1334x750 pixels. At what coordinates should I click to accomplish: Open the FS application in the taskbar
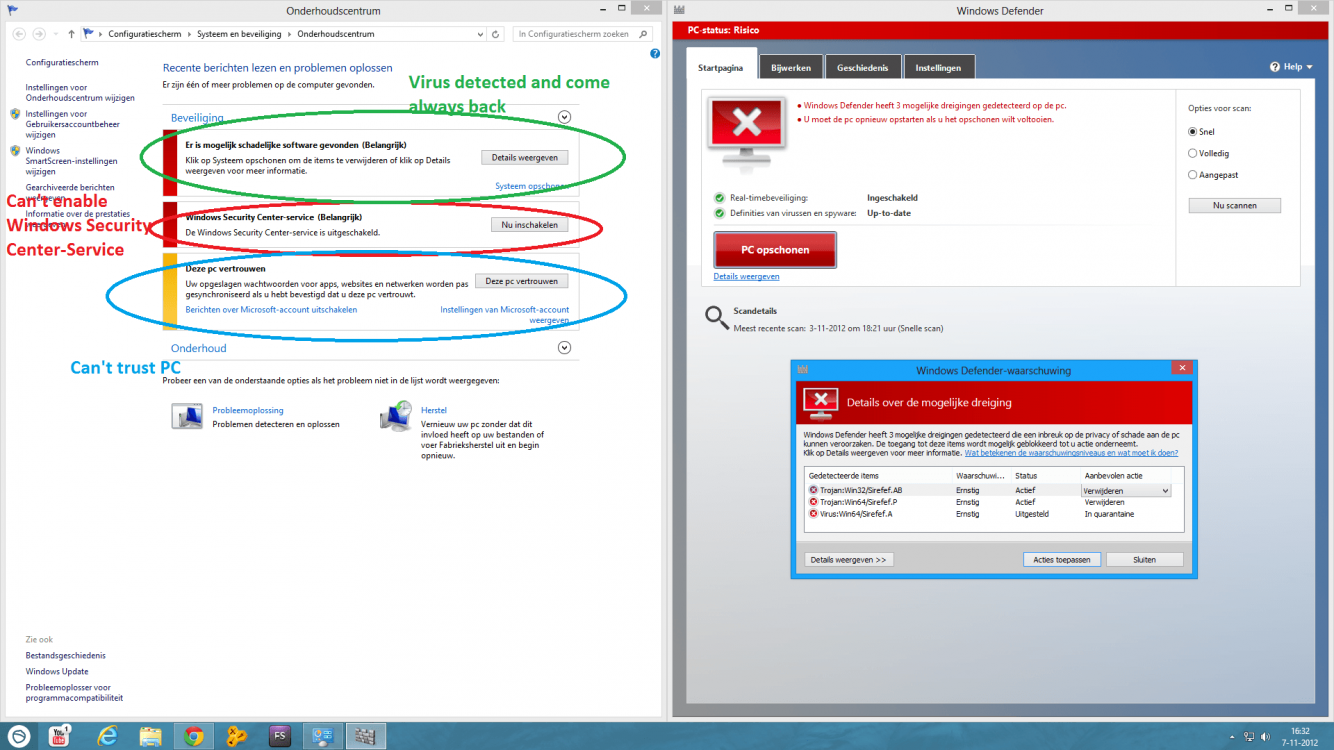point(281,736)
